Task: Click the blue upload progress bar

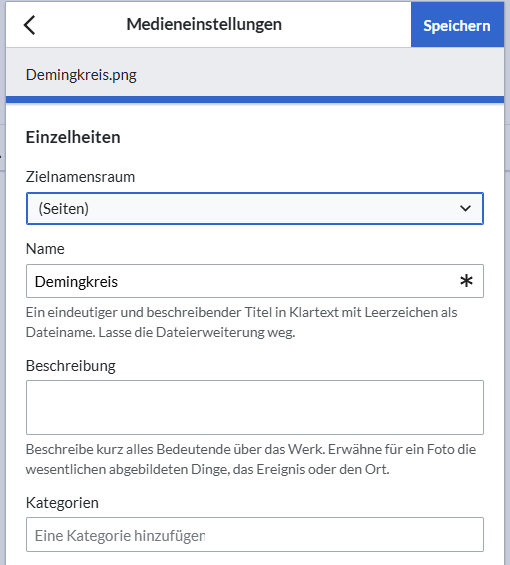Action: (255, 100)
